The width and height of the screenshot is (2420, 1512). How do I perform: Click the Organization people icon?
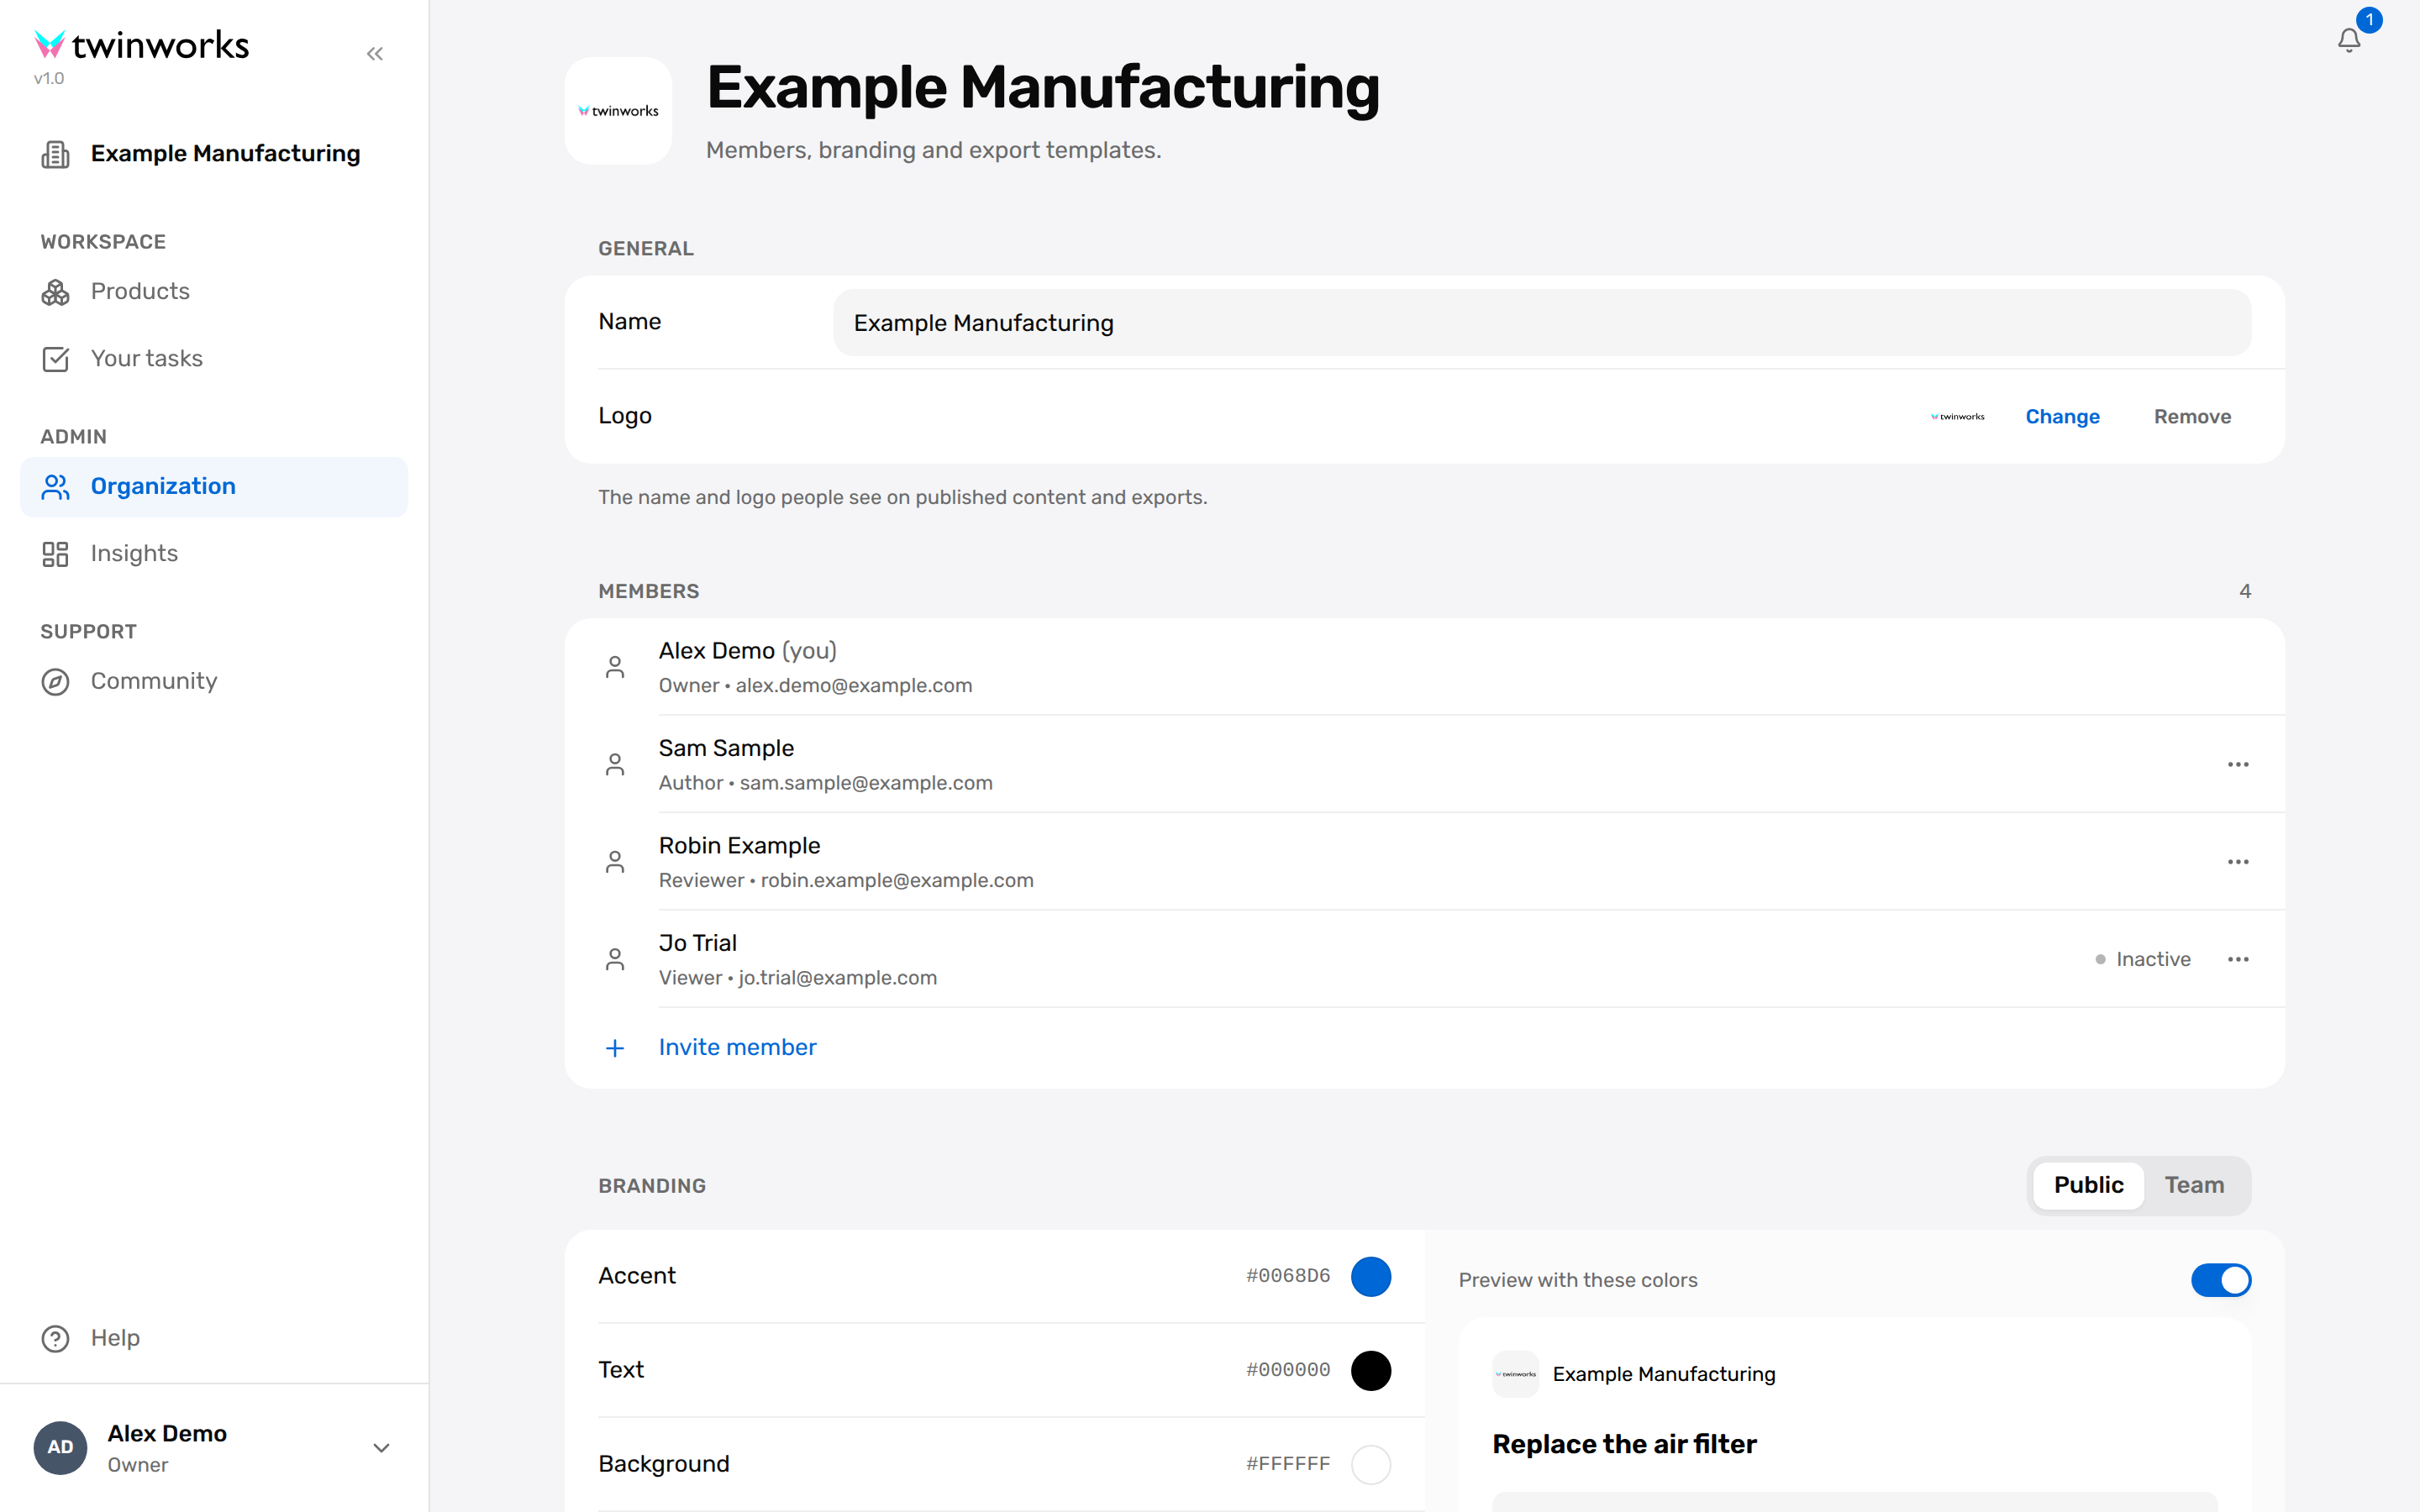point(56,487)
